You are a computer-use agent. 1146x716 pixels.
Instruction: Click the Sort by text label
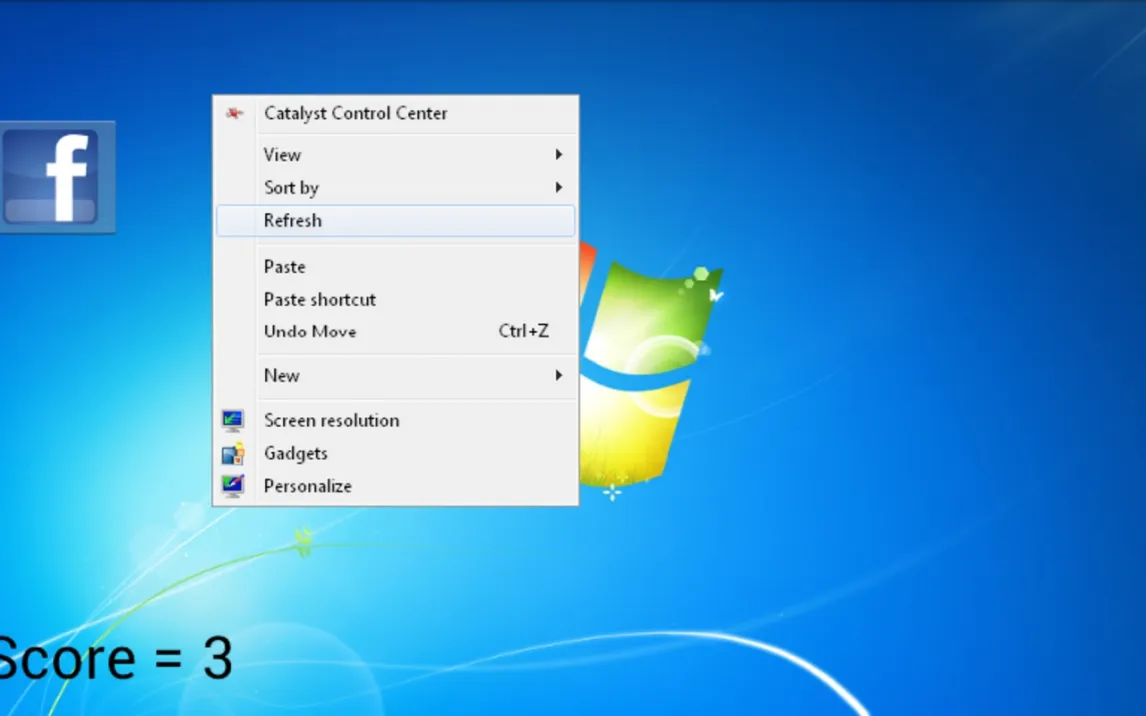point(291,187)
